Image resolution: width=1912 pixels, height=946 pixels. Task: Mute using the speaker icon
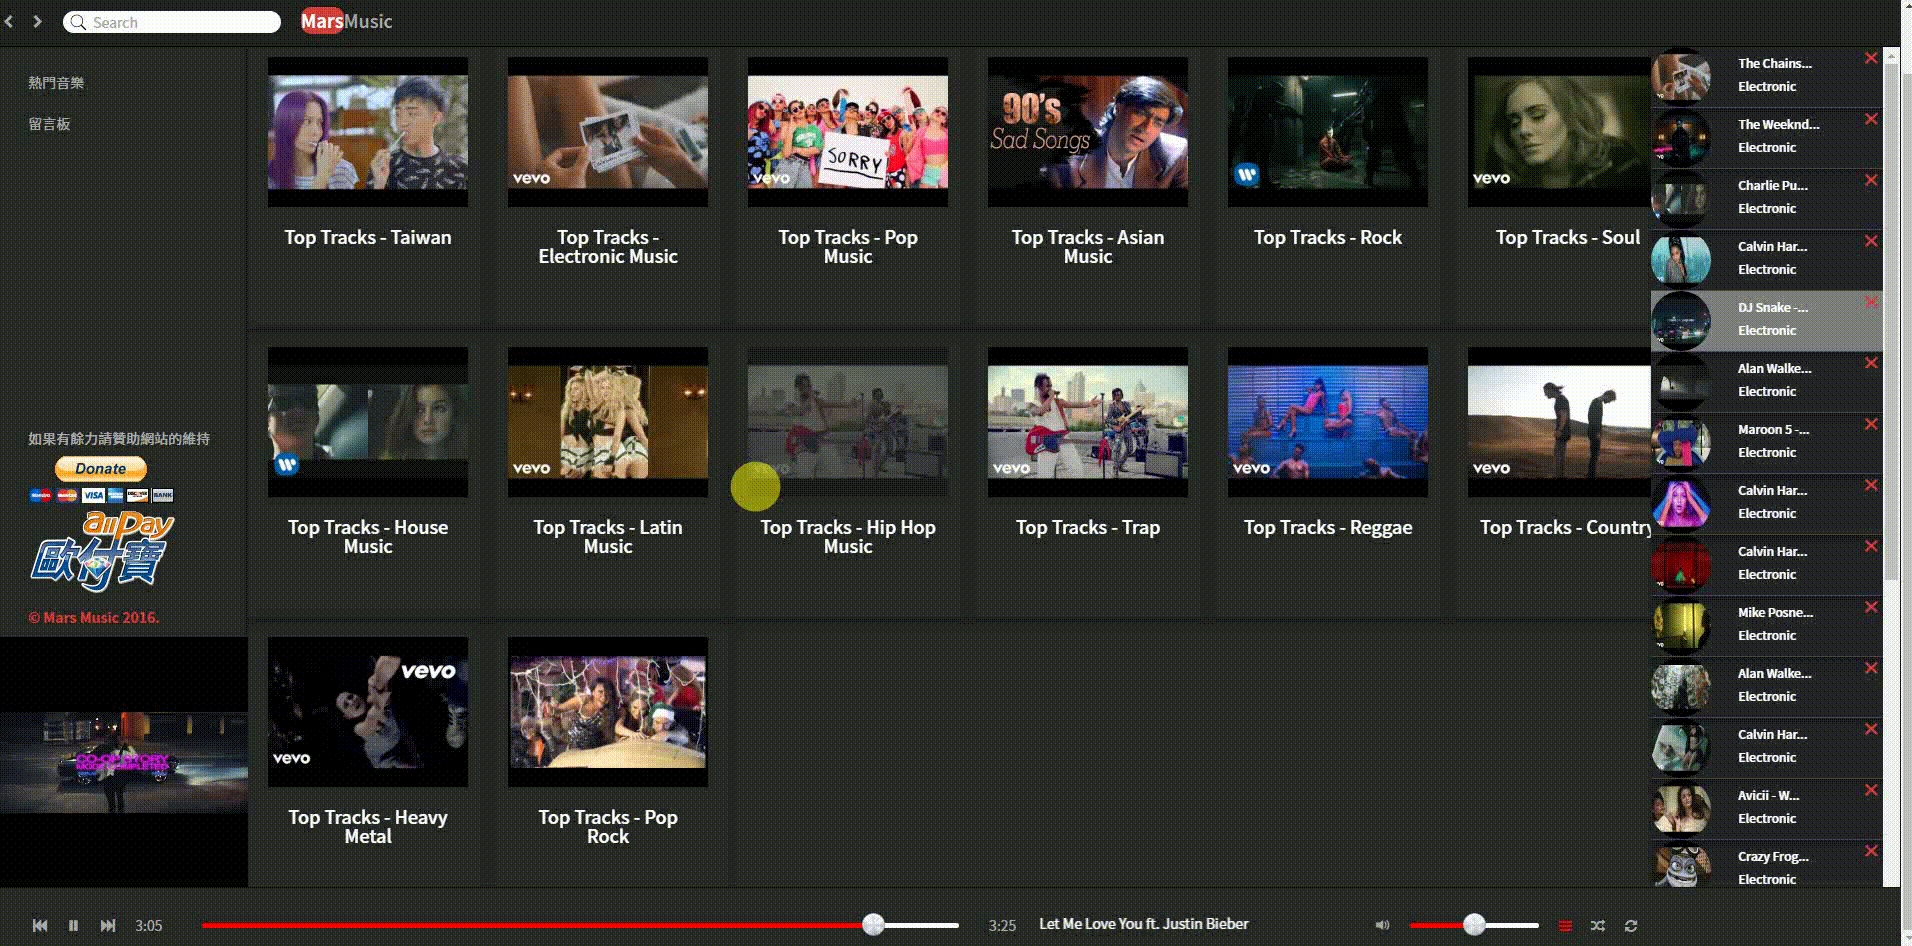tap(1382, 926)
